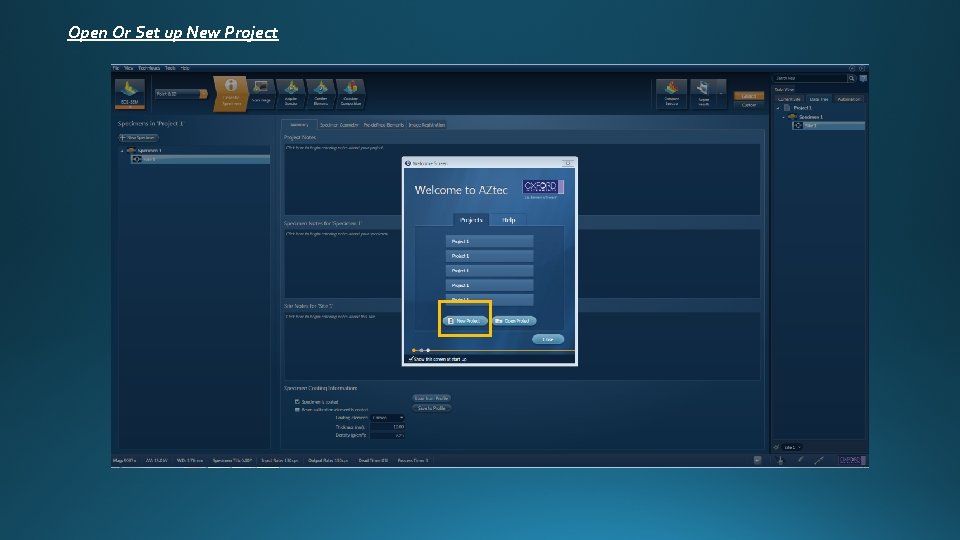Screen dimensions: 960x540
Task: Switch to the Summary tab
Action: pos(299,124)
